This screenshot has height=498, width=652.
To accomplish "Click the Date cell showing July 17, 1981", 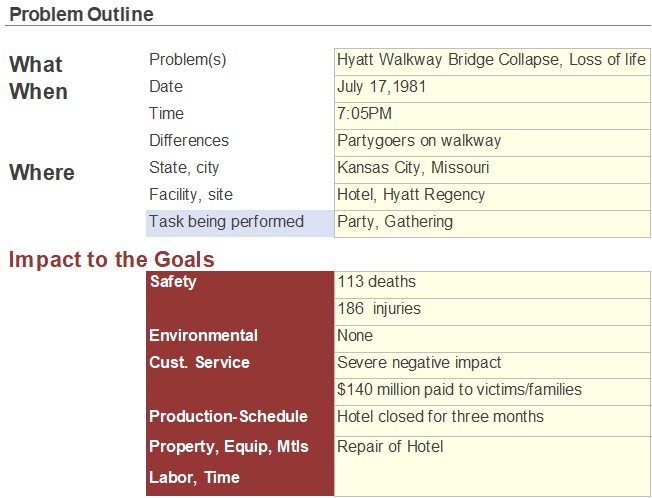I will pyautogui.click(x=492, y=89).
